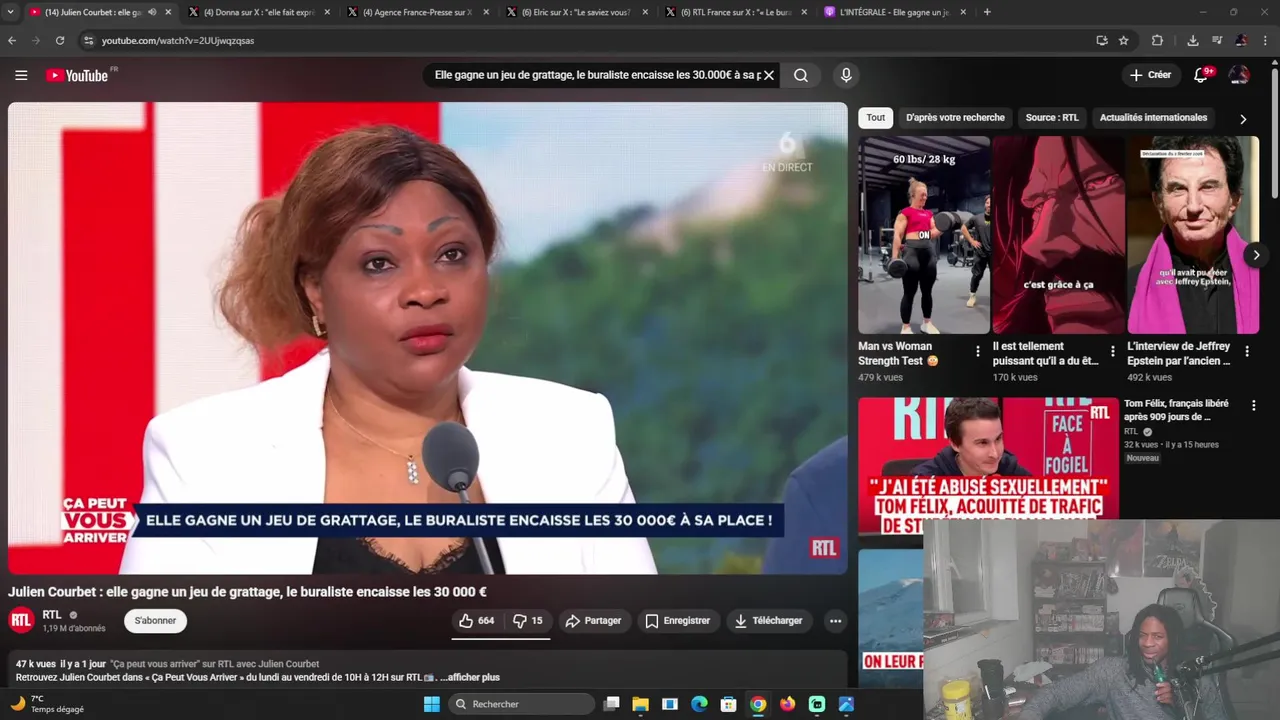Open the notifications bell
The height and width of the screenshot is (720, 1280).
coord(1202,75)
